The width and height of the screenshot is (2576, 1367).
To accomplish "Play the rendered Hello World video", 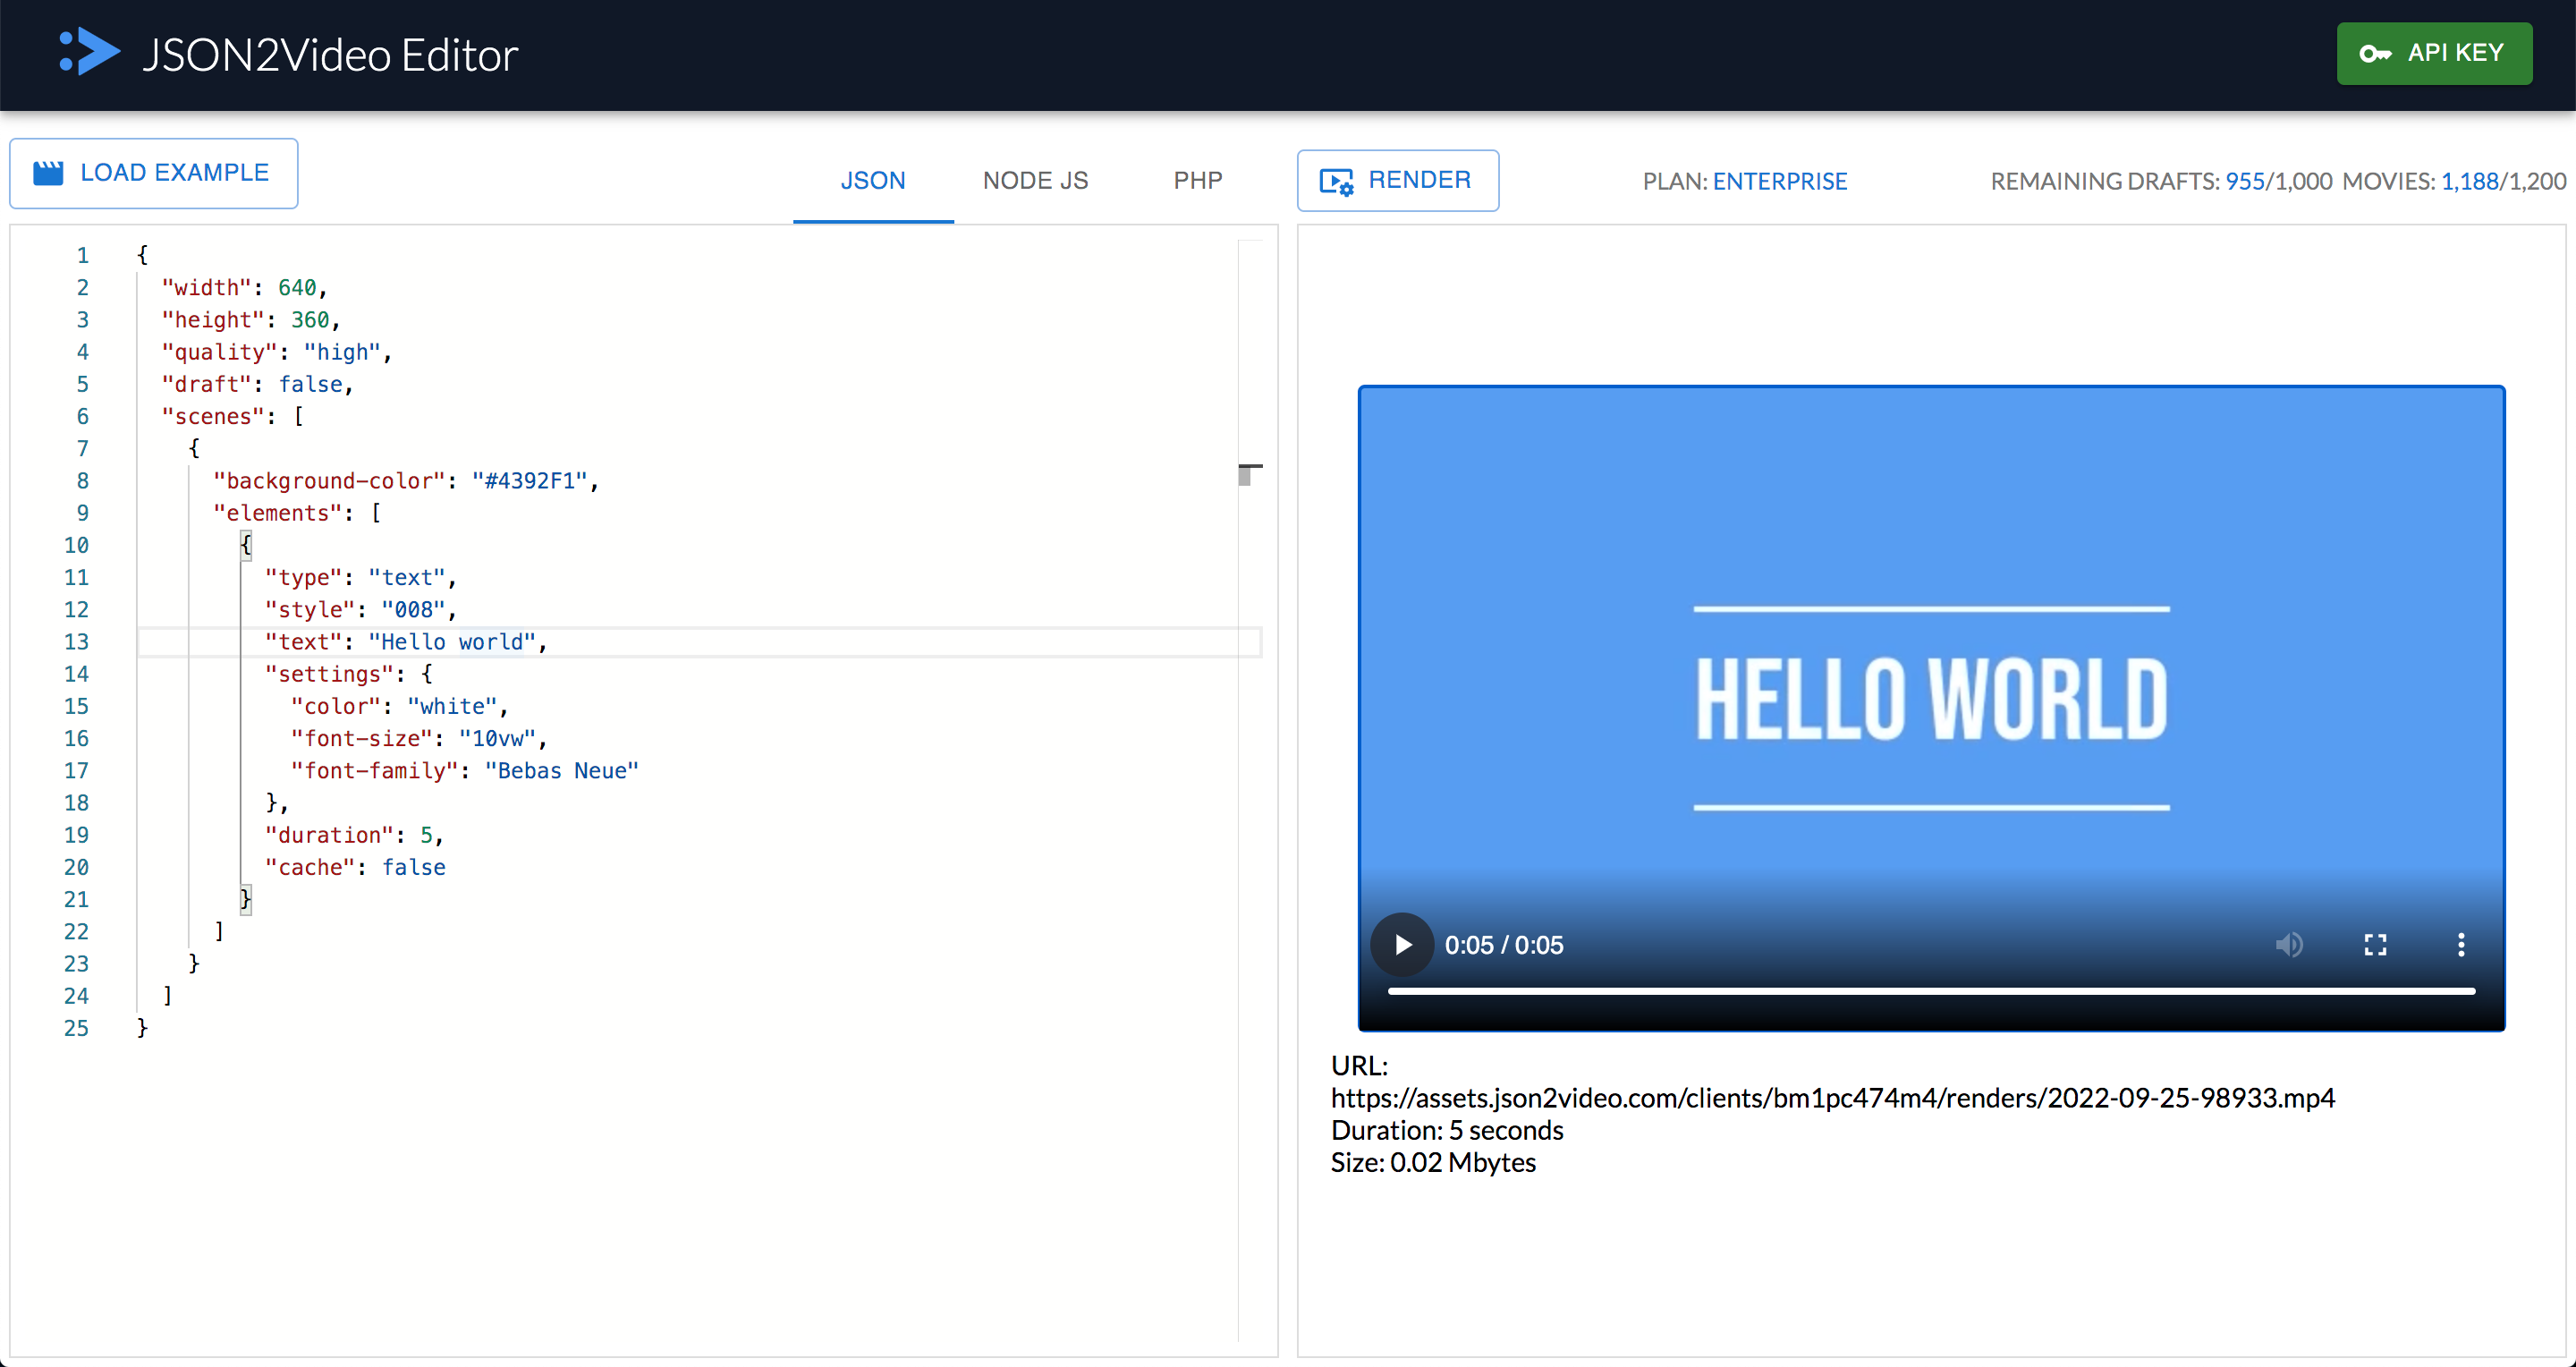I will pos(1402,944).
